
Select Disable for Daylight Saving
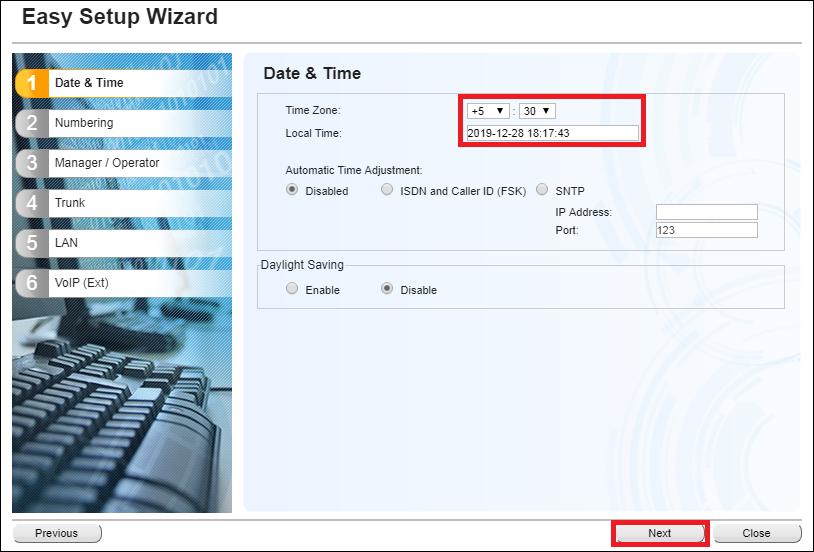coord(387,288)
